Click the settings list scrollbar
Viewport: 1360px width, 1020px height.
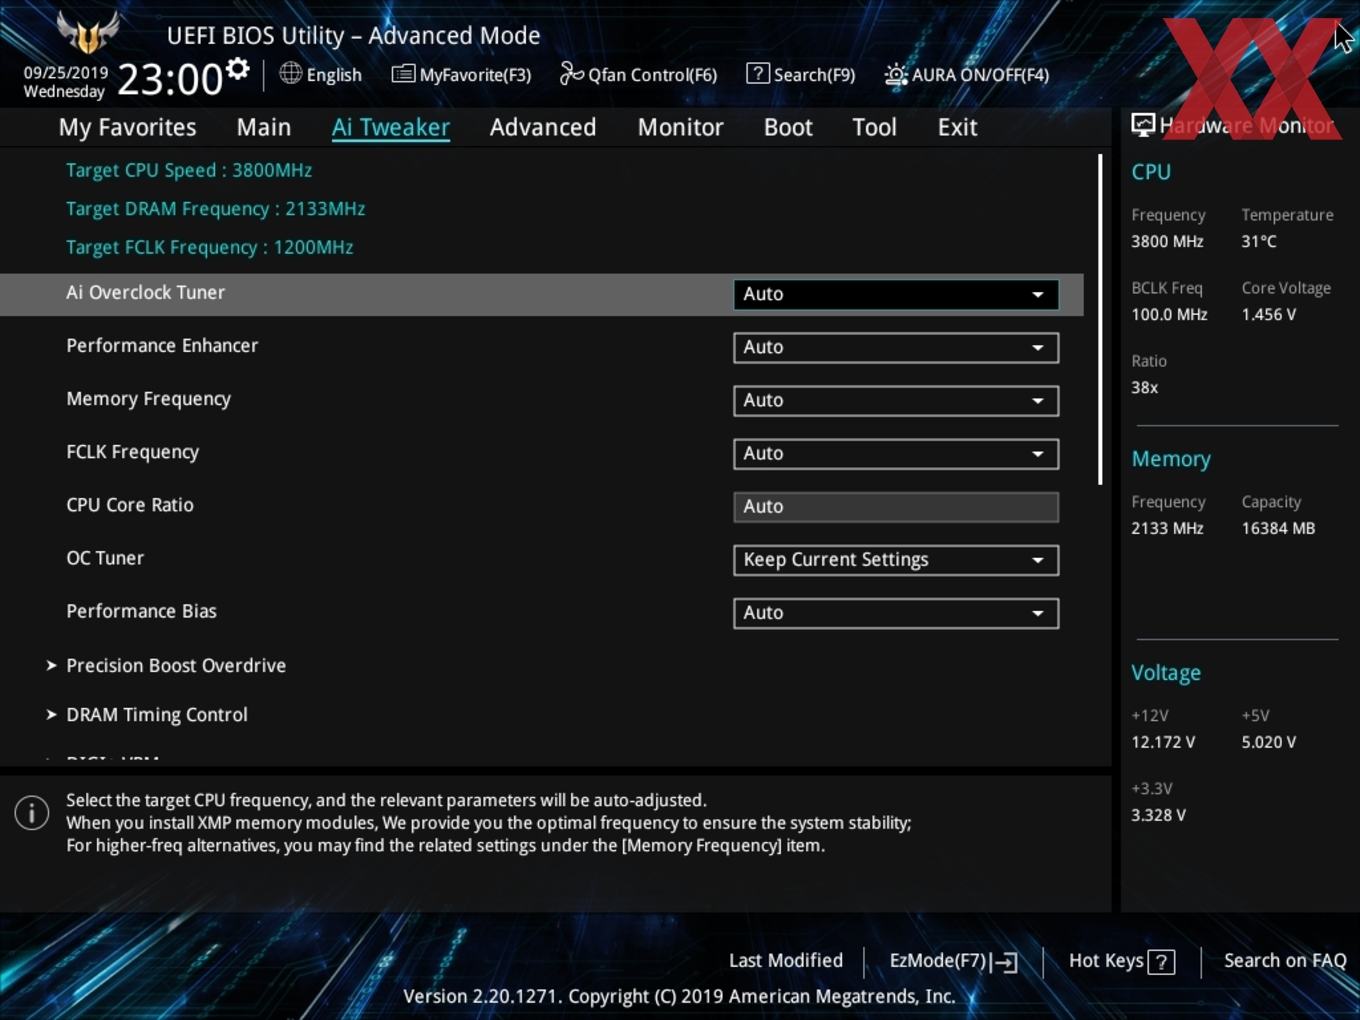click(1100, 319)
